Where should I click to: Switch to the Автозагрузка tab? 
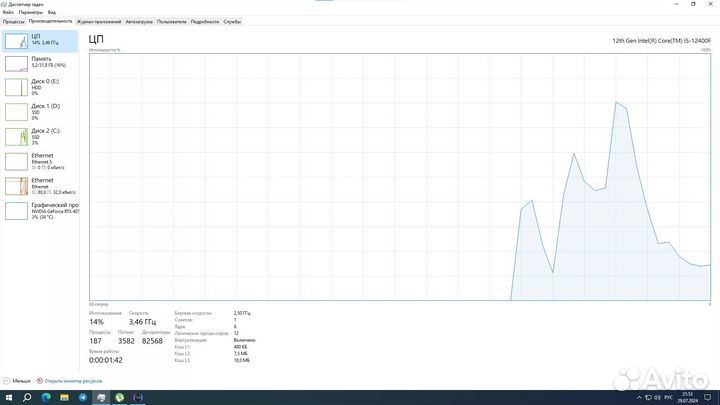click(x=139, y=21)
